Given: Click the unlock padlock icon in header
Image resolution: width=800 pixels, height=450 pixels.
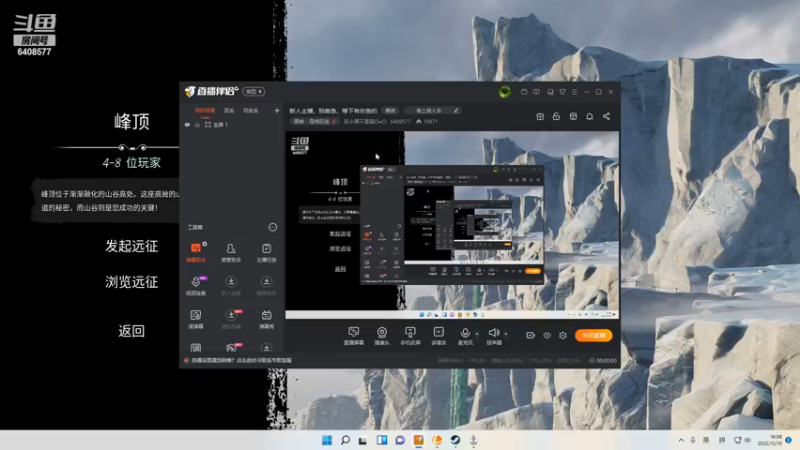Looking at the screenshot, I should 556,116.
